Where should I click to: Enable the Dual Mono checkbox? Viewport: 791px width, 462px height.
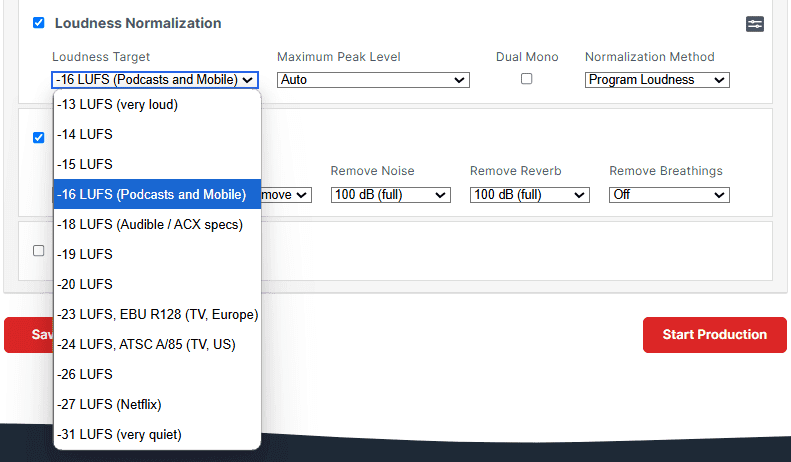pyautogui.click(x=526, y=79)
